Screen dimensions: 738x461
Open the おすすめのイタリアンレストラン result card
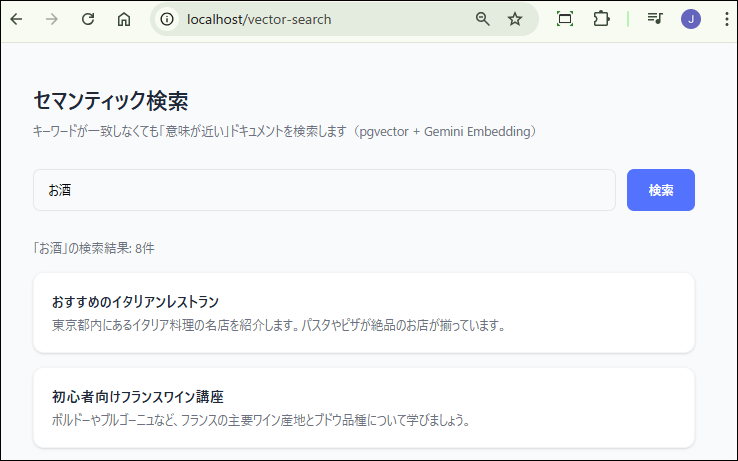tap(363, 312)
